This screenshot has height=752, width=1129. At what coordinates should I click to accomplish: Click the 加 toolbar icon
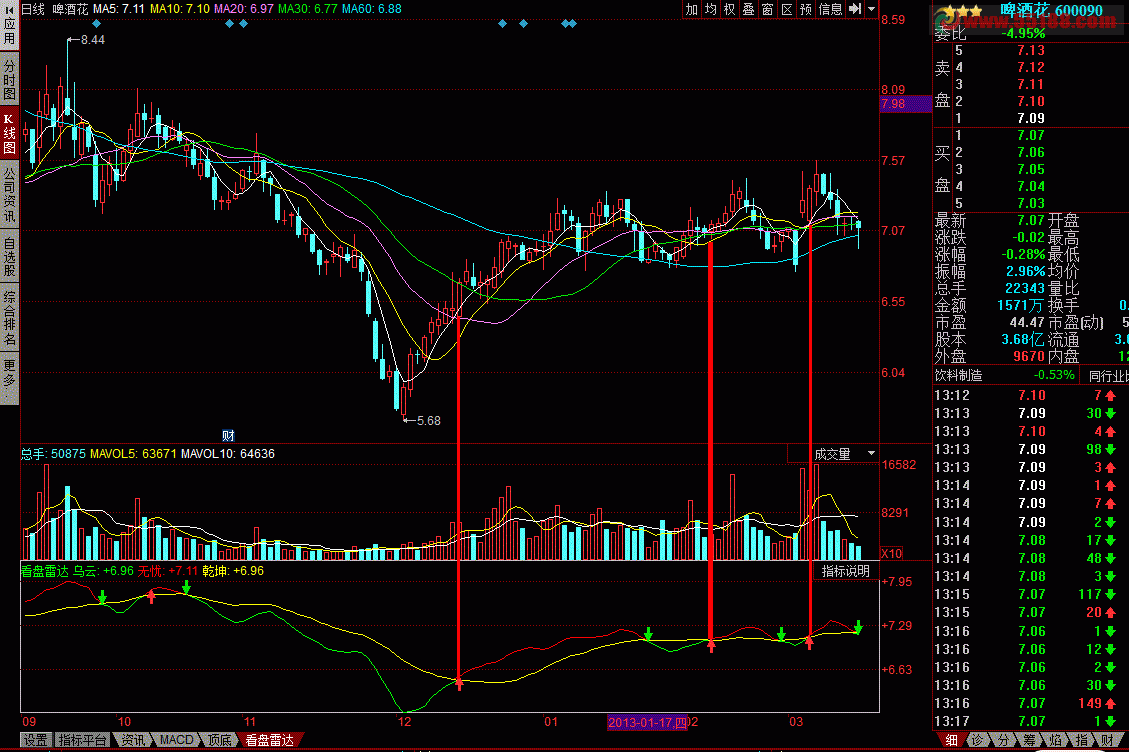tap(692, 9)
